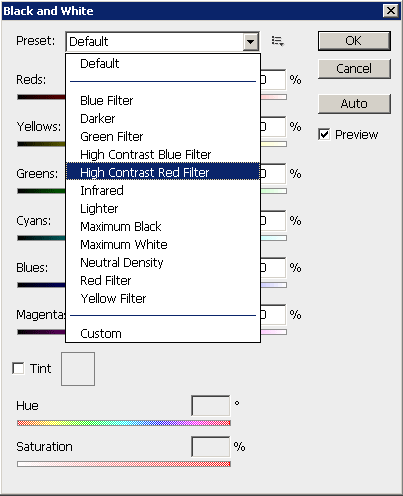Image resolution: width=403 pixels, height=496 pixels.
Task: Select the Neutral Density preset
Action: (163, 262)
